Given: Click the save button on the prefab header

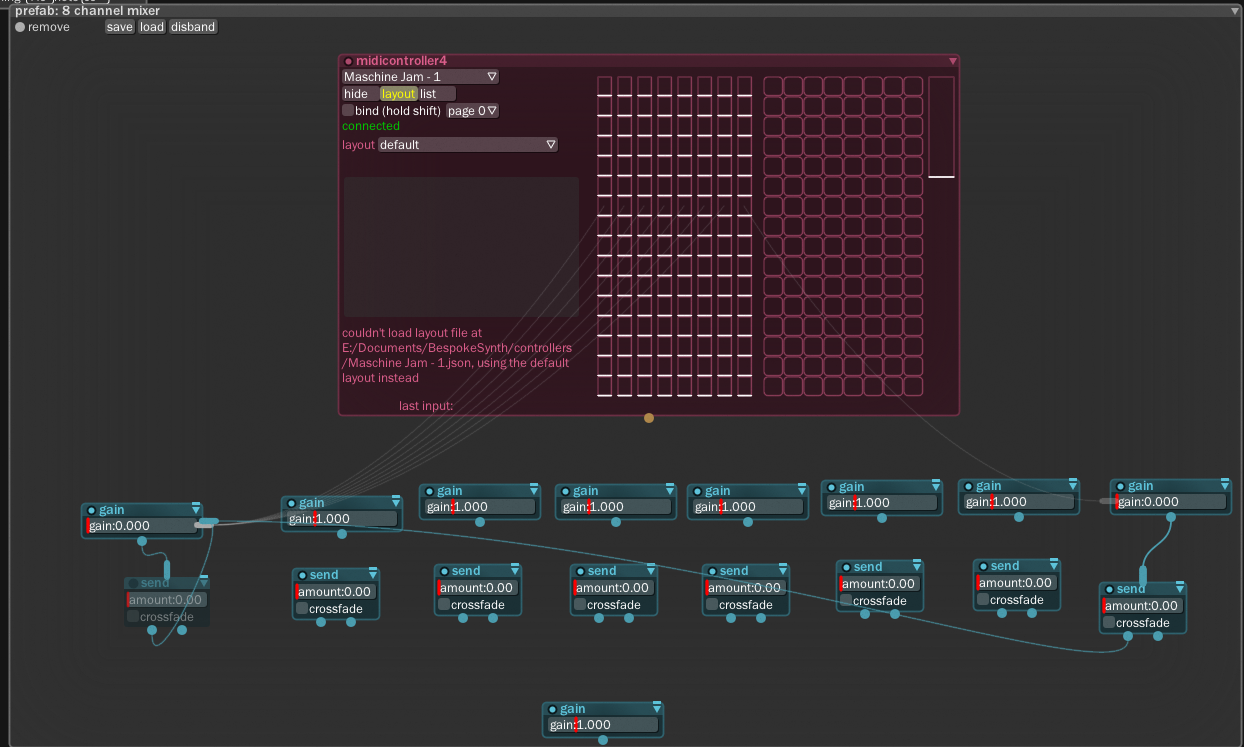Looking at the screenshot, I should tap(119, 27).
